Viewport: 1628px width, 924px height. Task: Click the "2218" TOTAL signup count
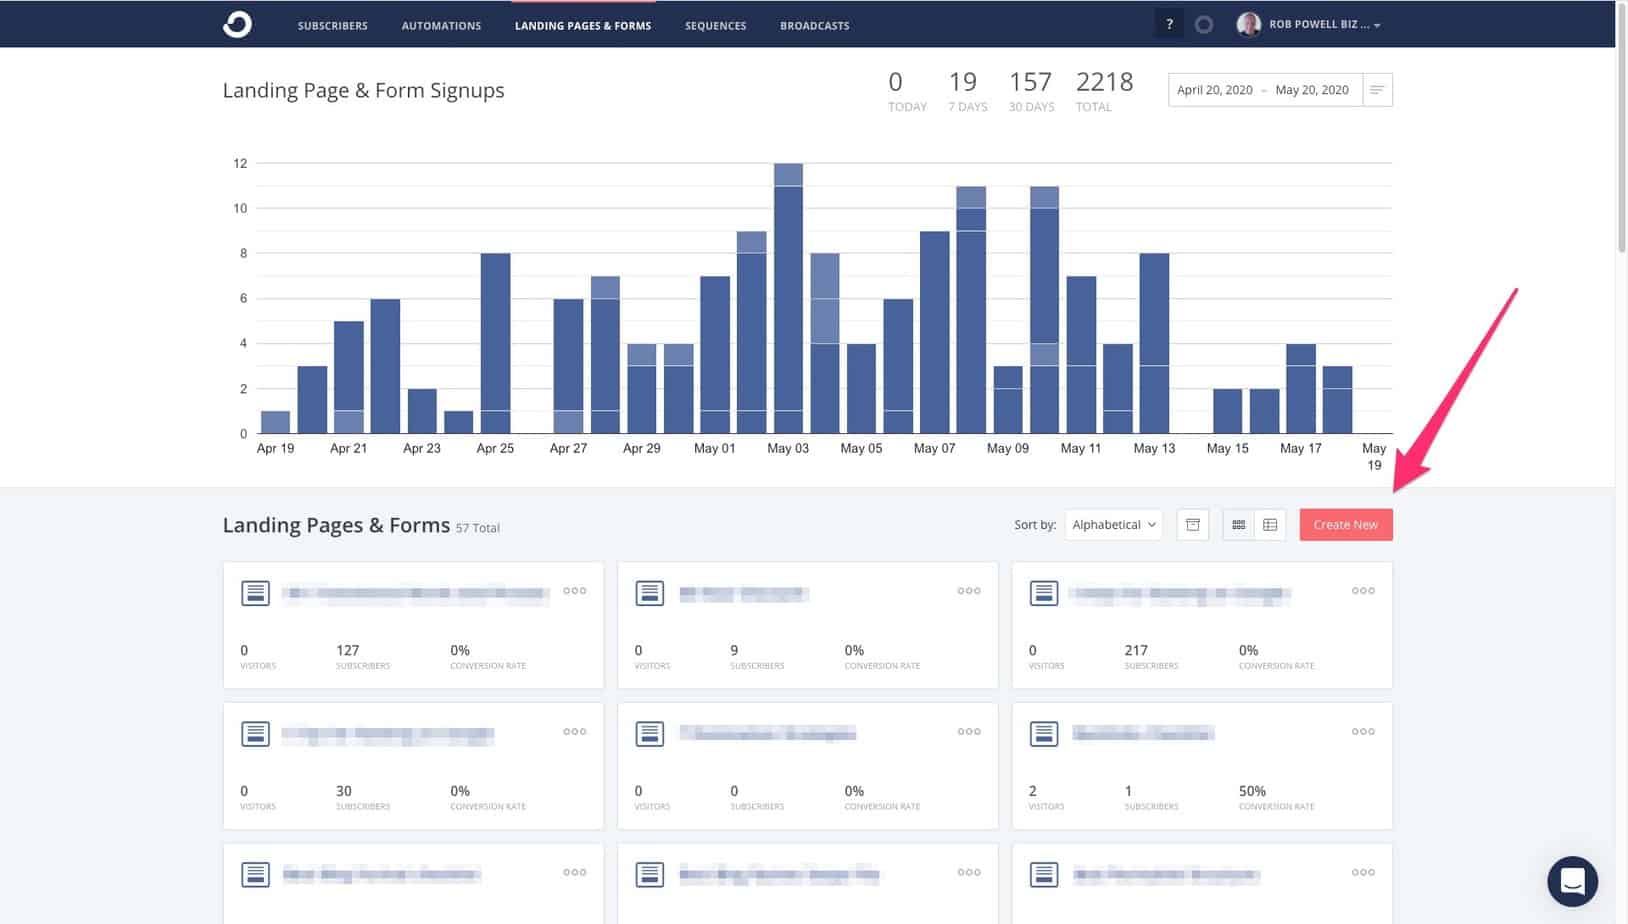pyautogui.click(x=1104, y=82)
